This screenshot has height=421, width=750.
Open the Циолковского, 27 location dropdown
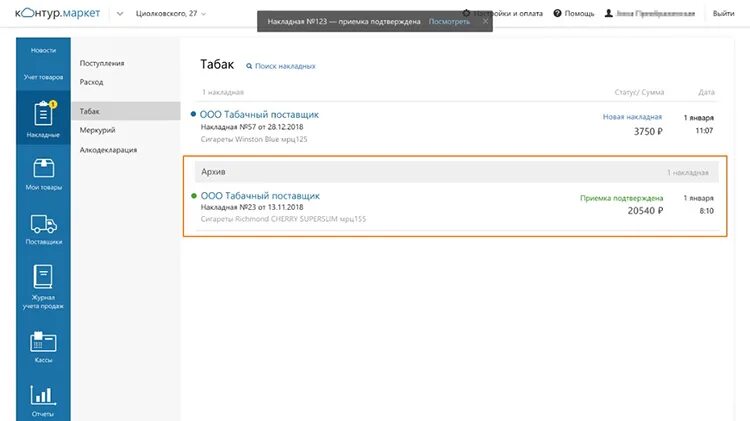(171, 13)
